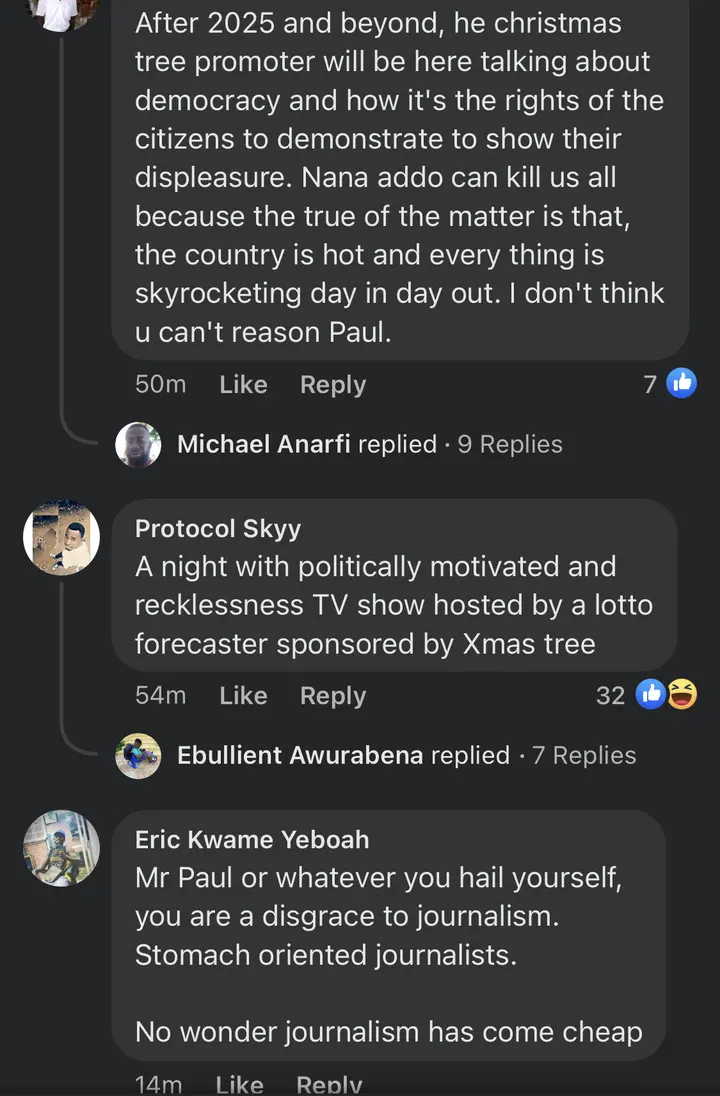Open Ebullient Awurabena's profile name

point(300,755)
